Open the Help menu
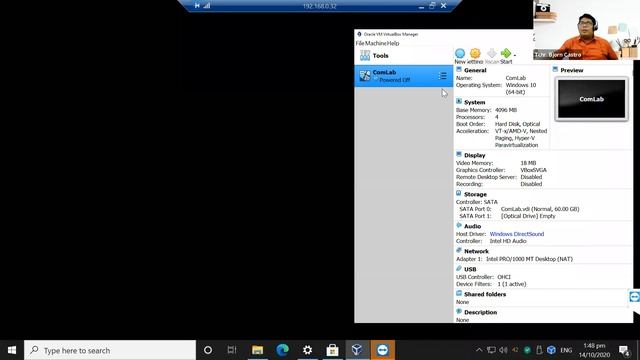The image size is (640, 360). click(393, 43)
